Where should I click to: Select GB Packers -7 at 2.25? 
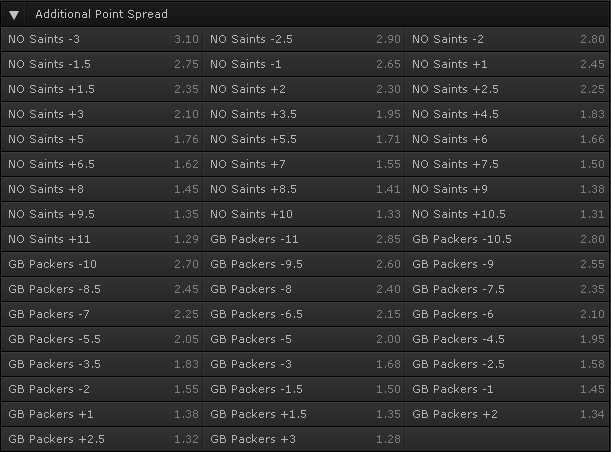[x=102, y=314]
